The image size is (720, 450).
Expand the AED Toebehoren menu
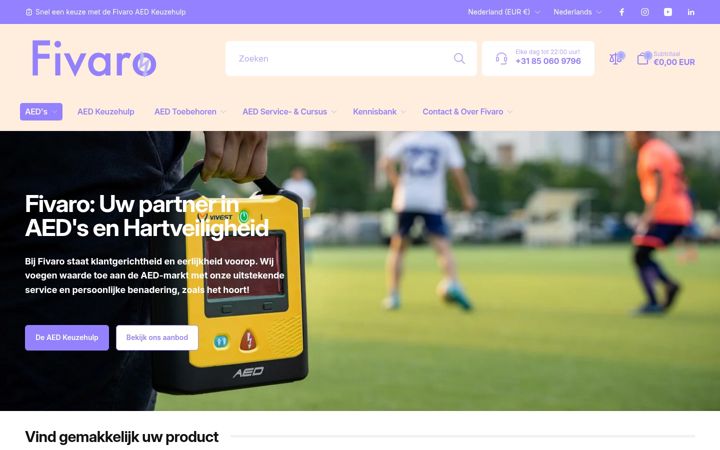(x=190, y=112)
